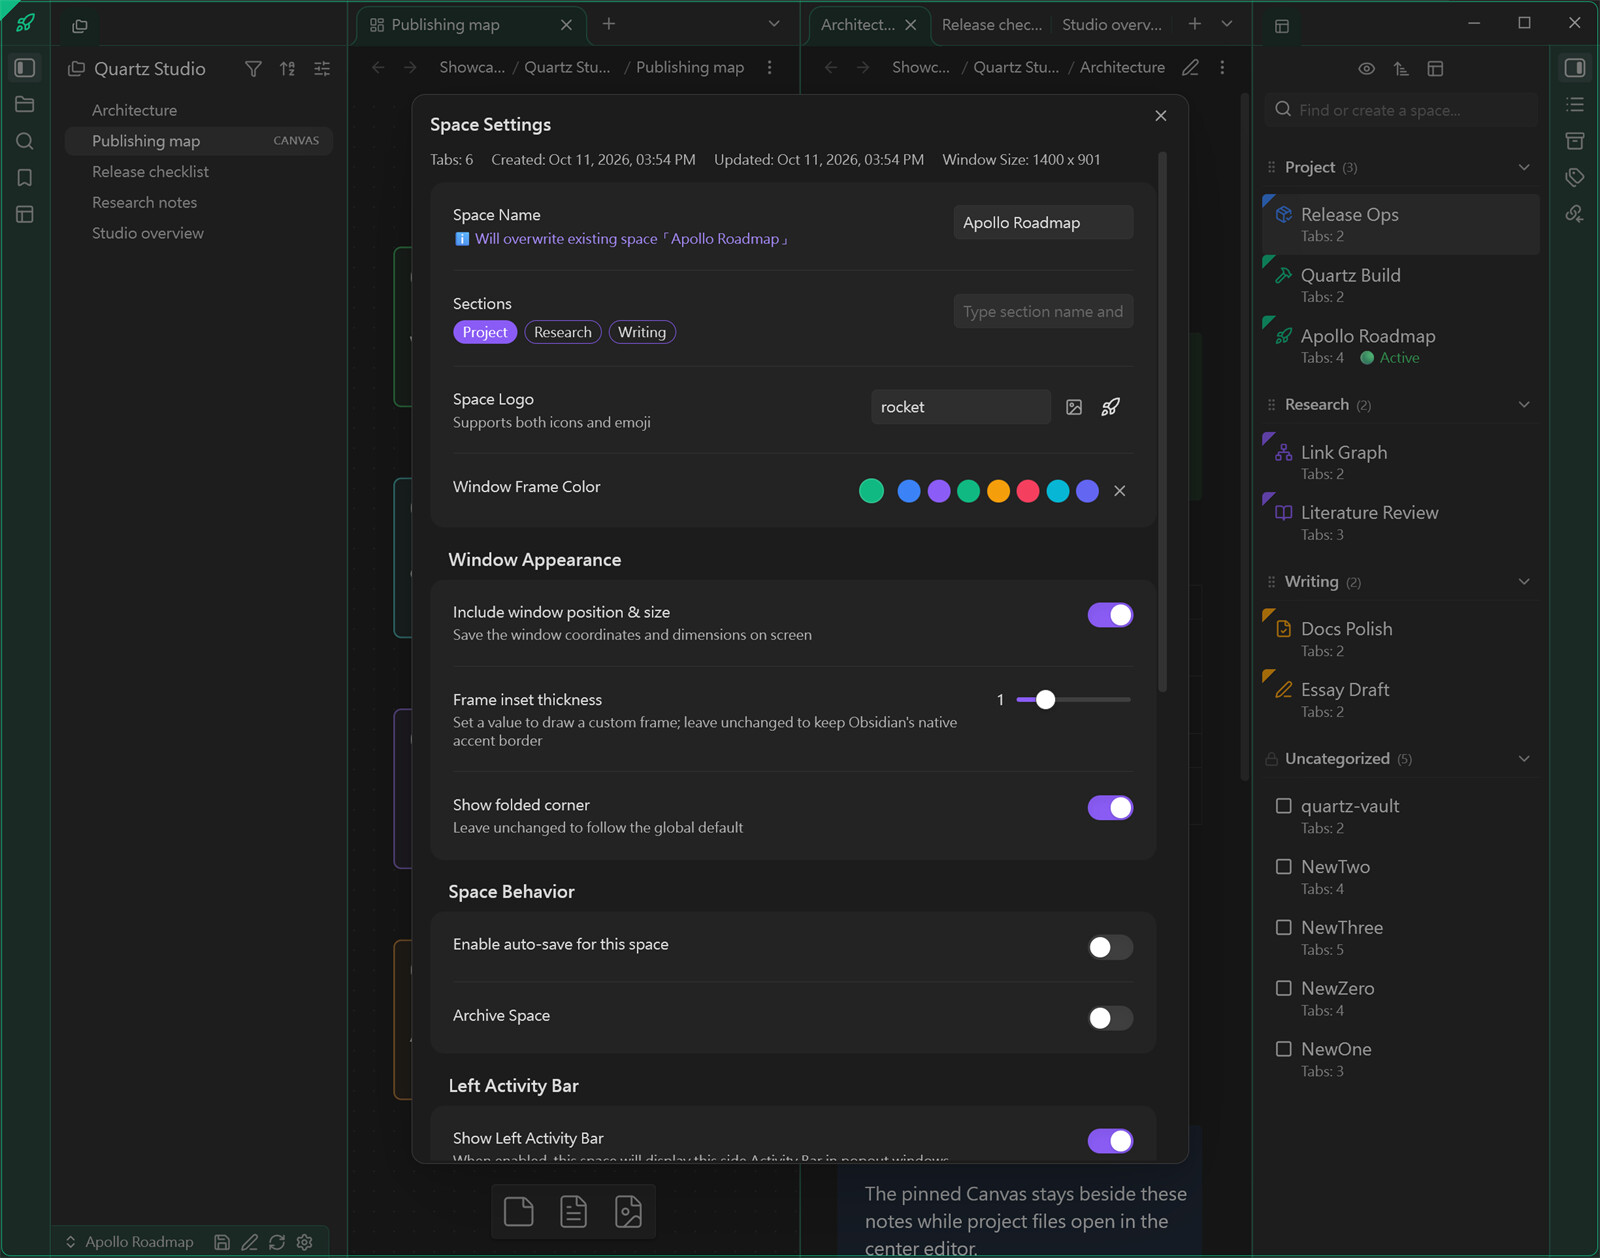The width and height of the screenshot is (1600, 1258).
Task: Click the add note document icon on canvas
Action: point(574,1211)
